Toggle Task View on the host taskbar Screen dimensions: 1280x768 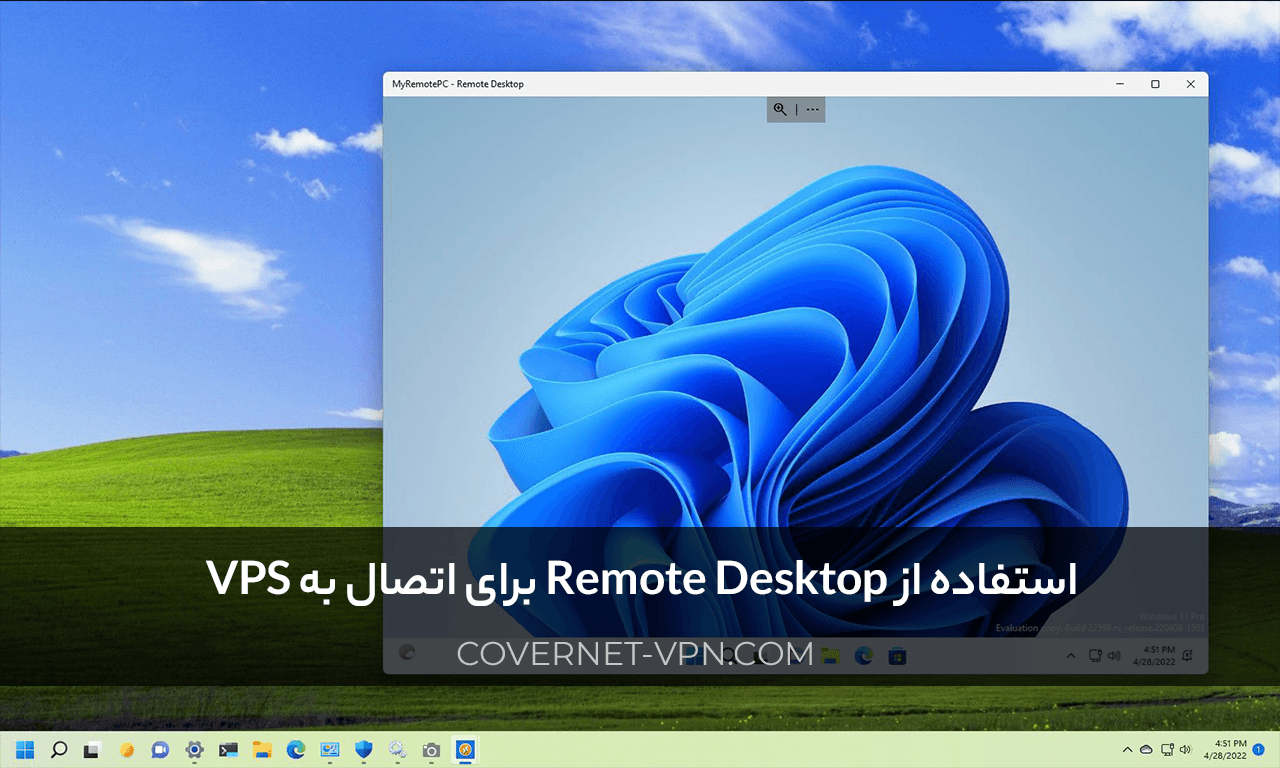pyautogui.click(x=91, y=749)
